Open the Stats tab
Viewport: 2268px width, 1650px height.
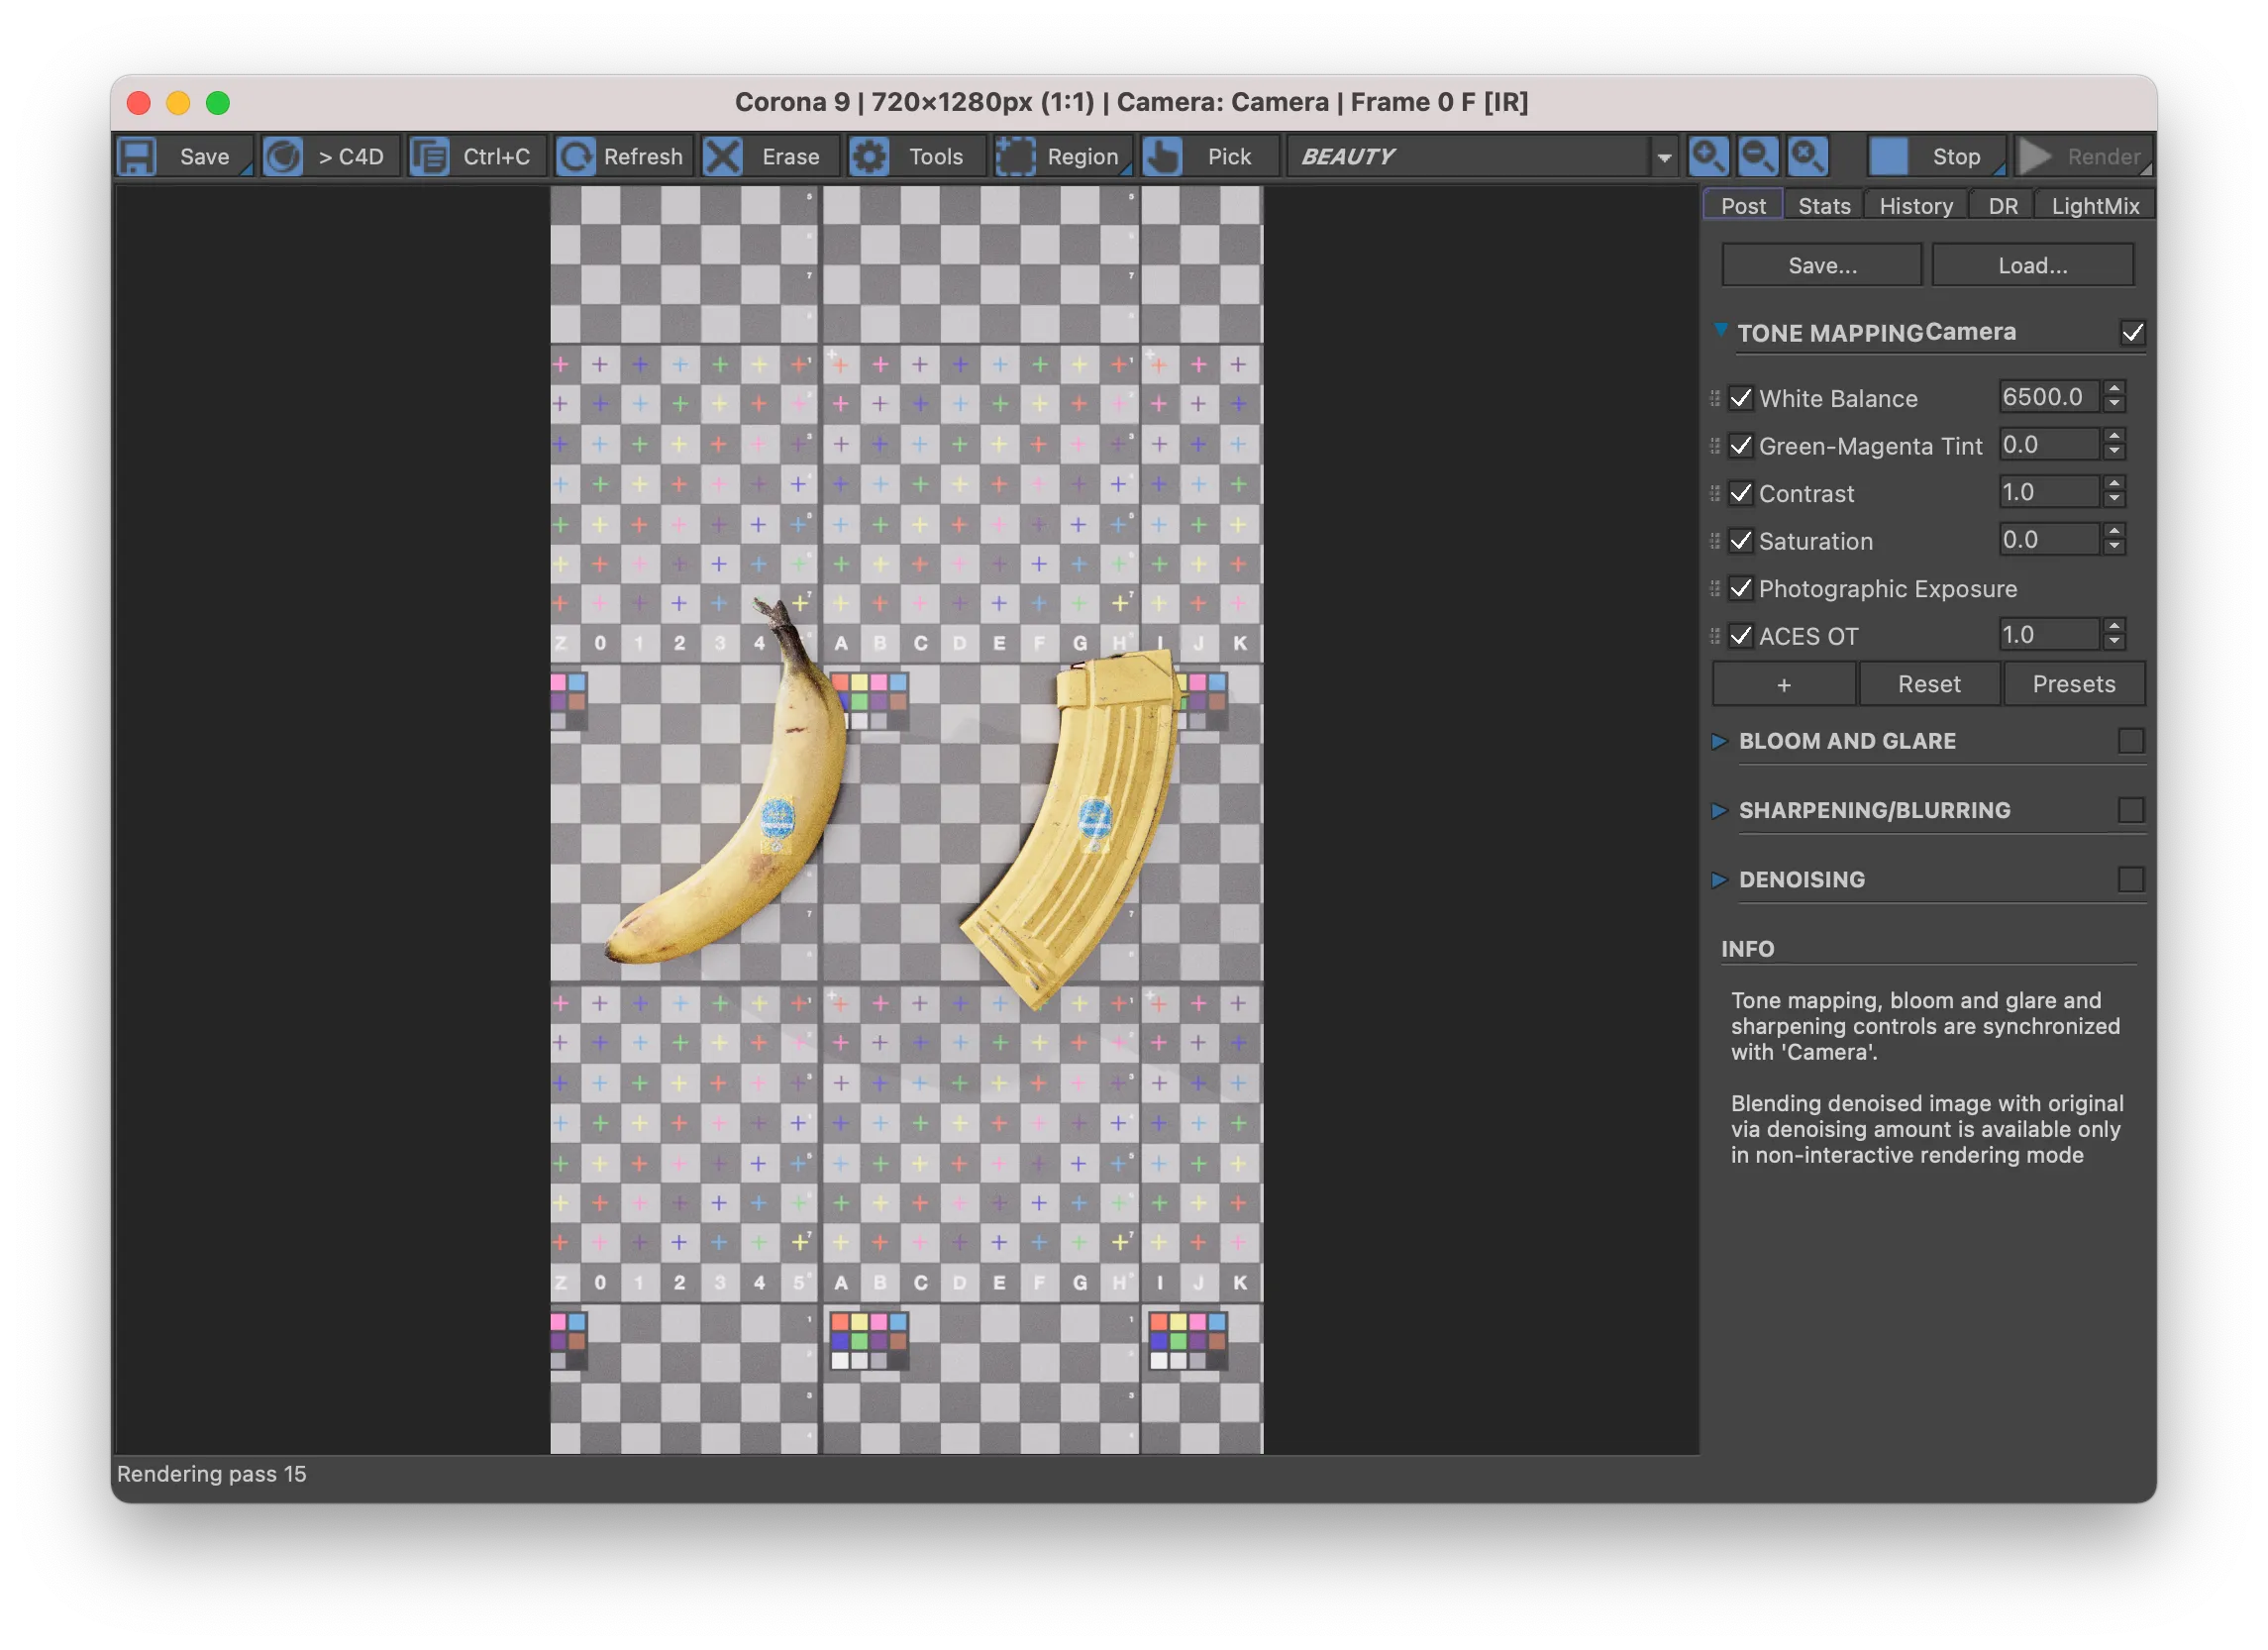[x=1823, y=206]
